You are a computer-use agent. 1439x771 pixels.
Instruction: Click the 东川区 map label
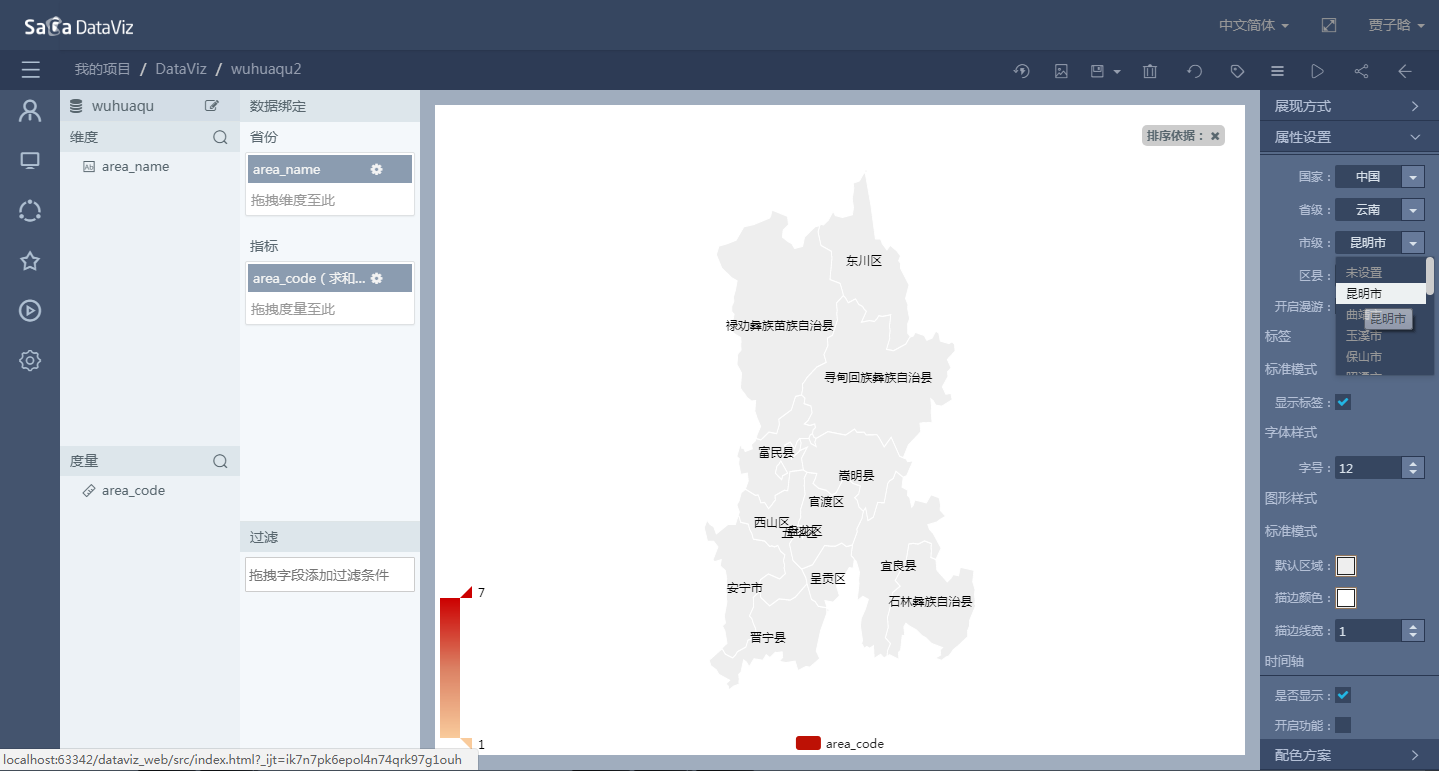(864, 260)
